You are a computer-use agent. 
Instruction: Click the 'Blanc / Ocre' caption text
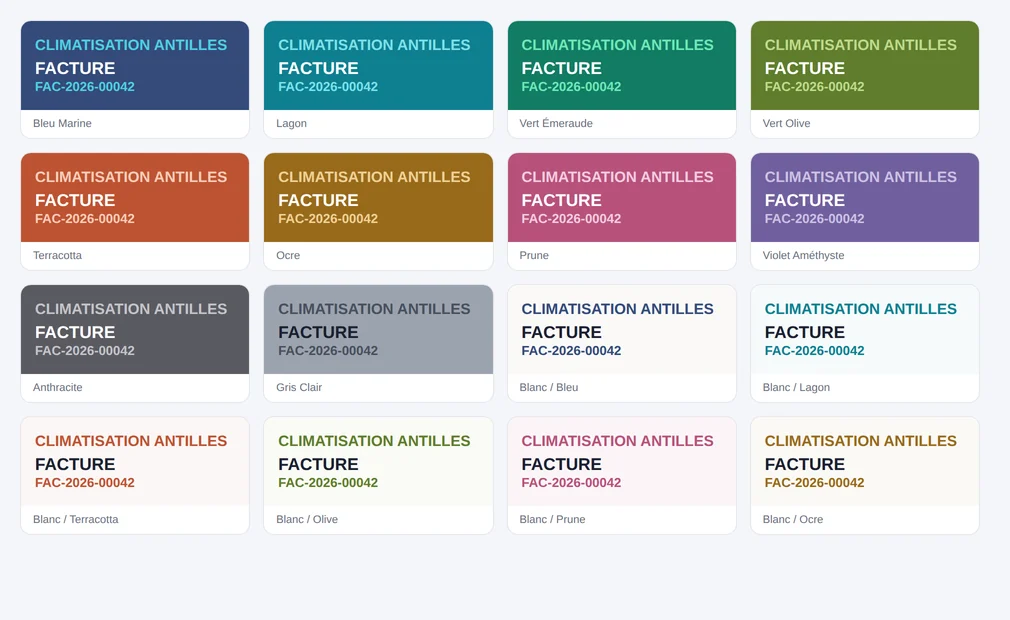click(x=793, y=520)
